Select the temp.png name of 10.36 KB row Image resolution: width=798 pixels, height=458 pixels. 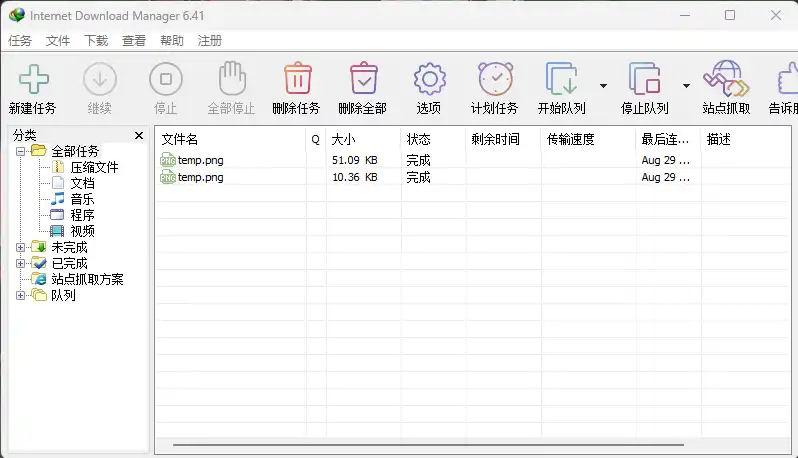pyautogui.click(x=201, y=177)
